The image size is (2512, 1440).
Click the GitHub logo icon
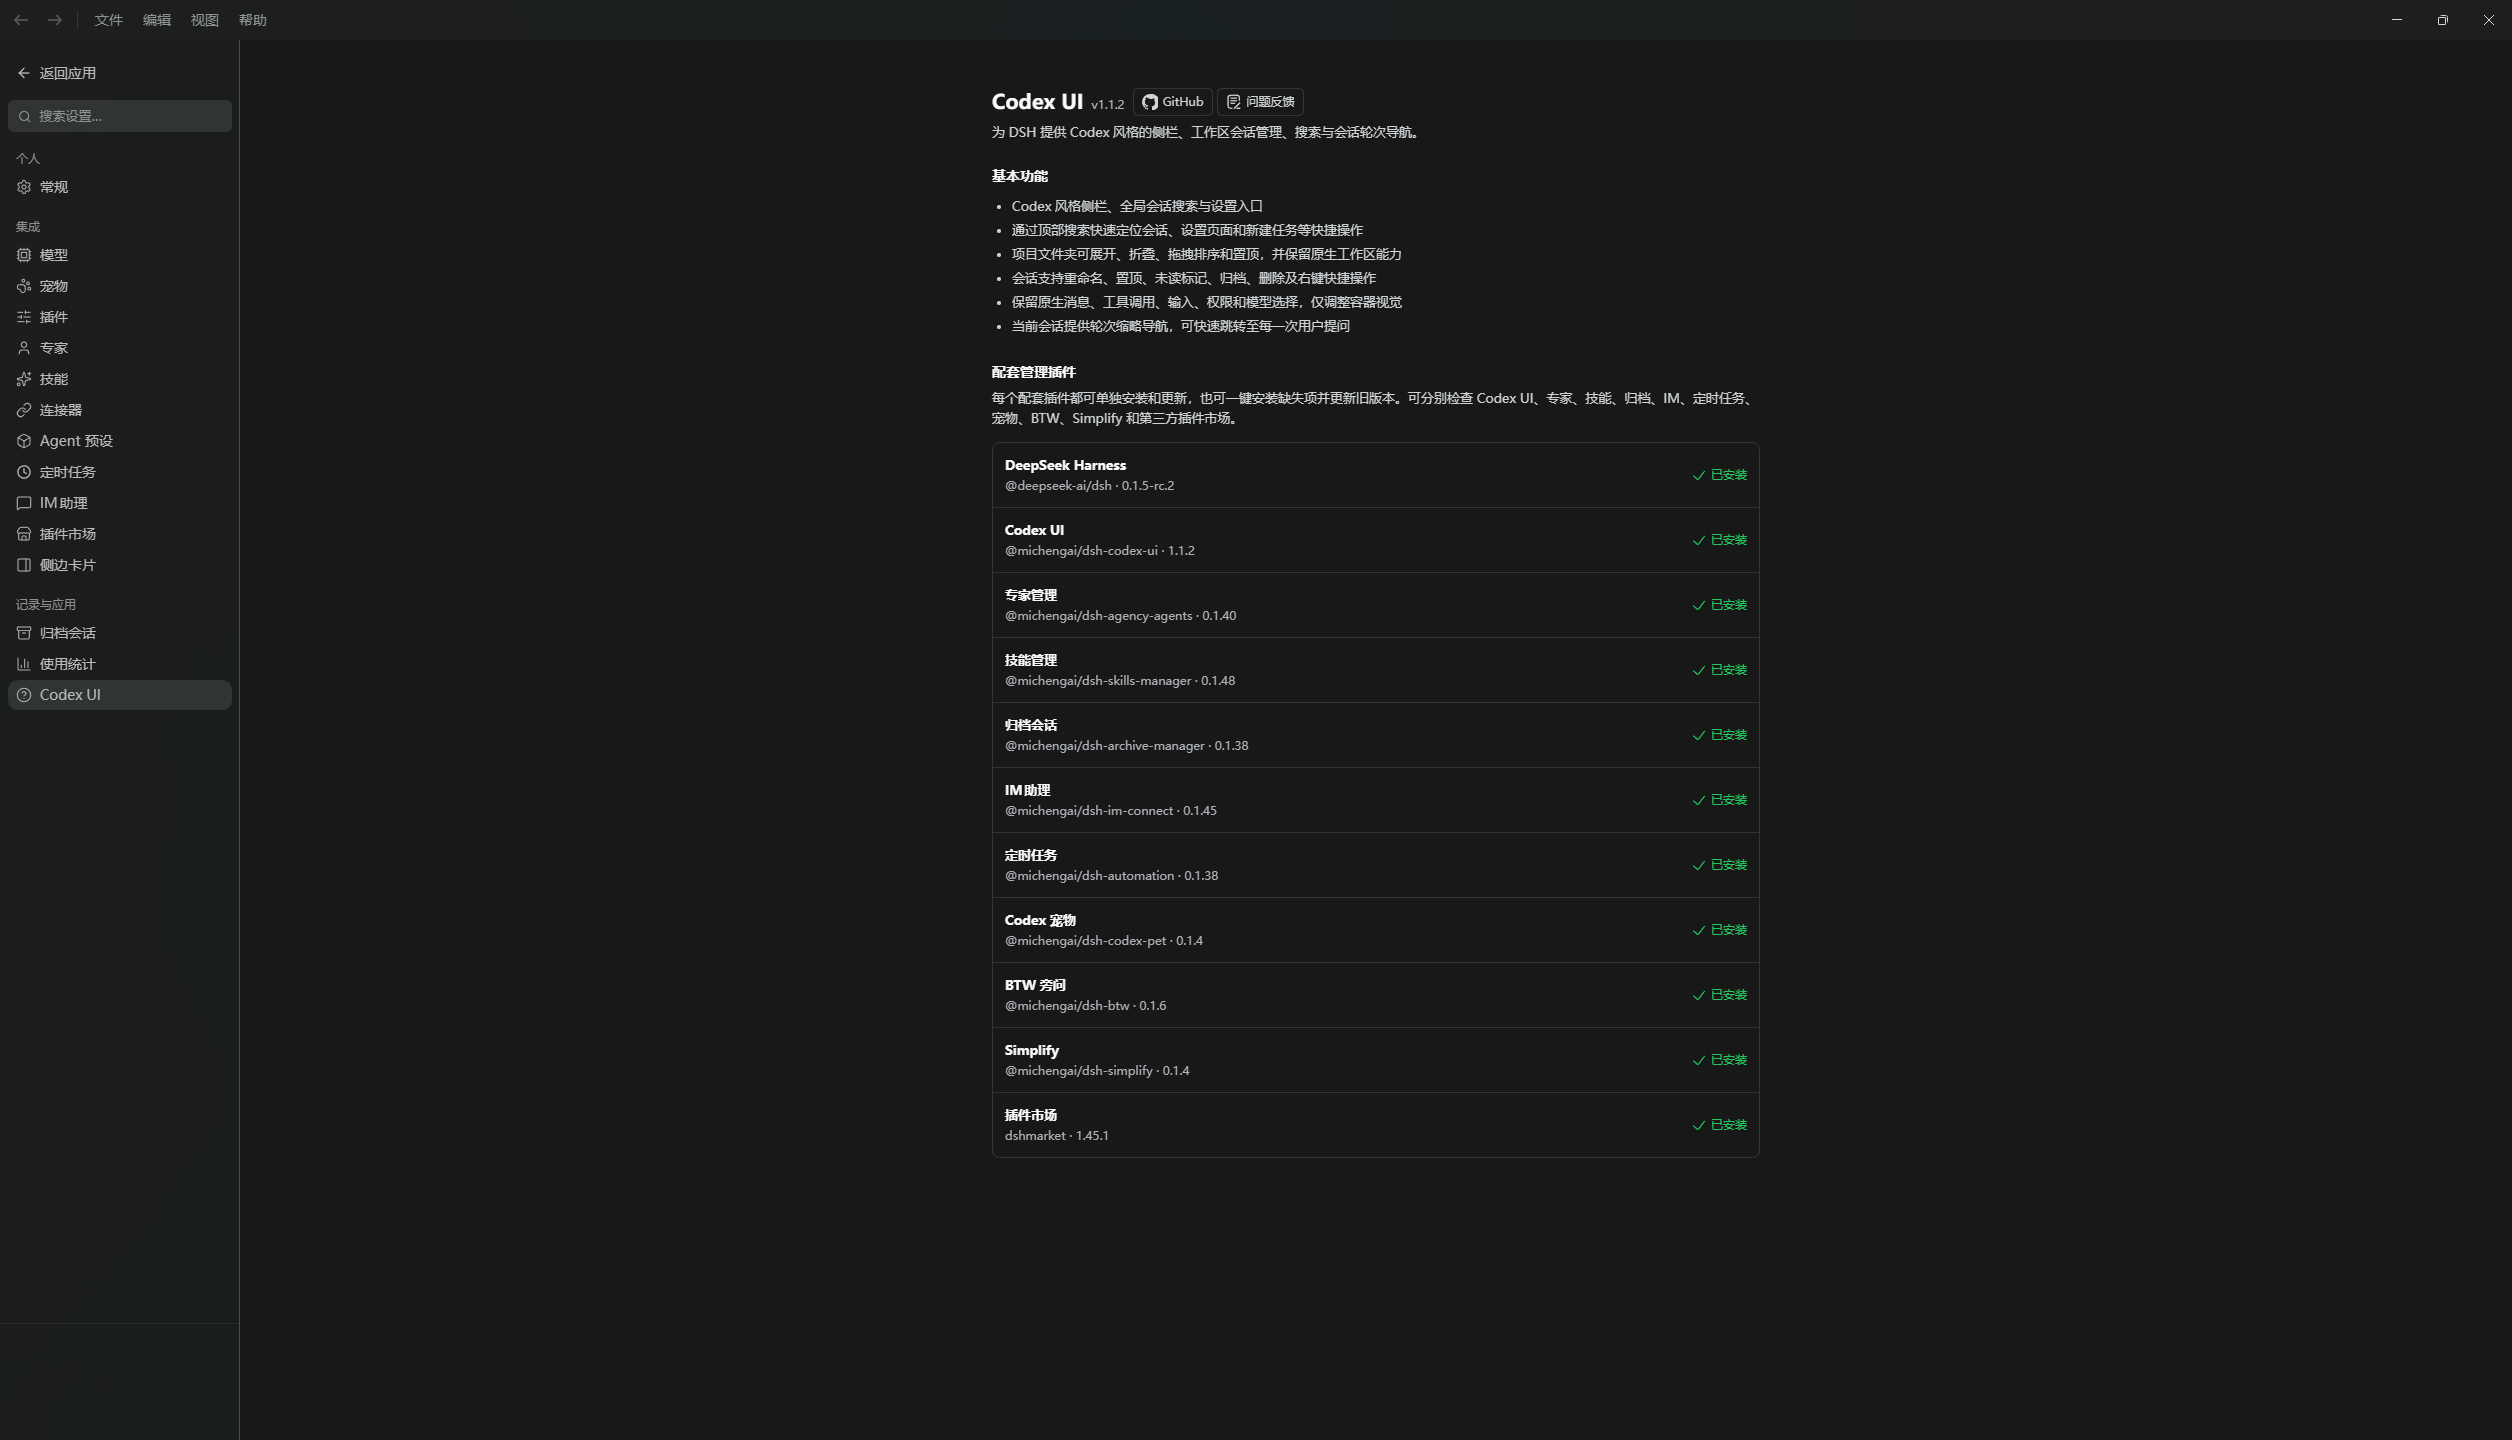tap(1150, 102)
